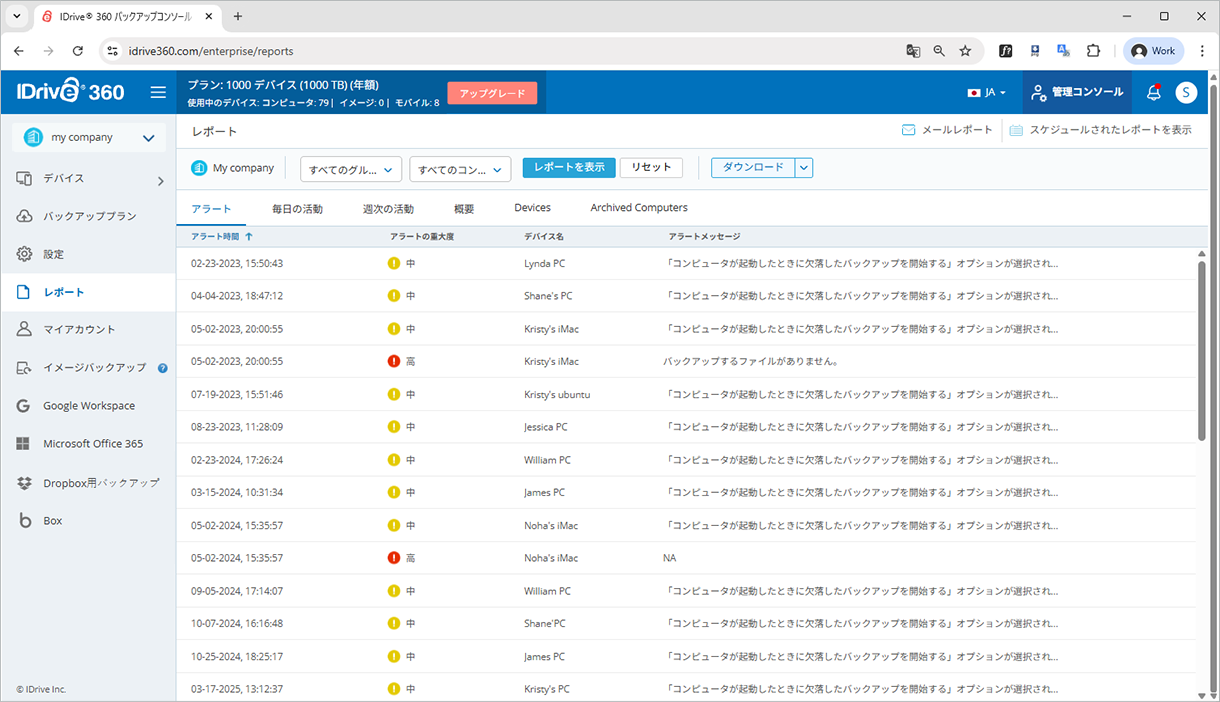This screenshot has width=1220, height=702.
Task: Click the Chrome bookmark star icon
Action: pyautogui.click(x=965, y=51)
